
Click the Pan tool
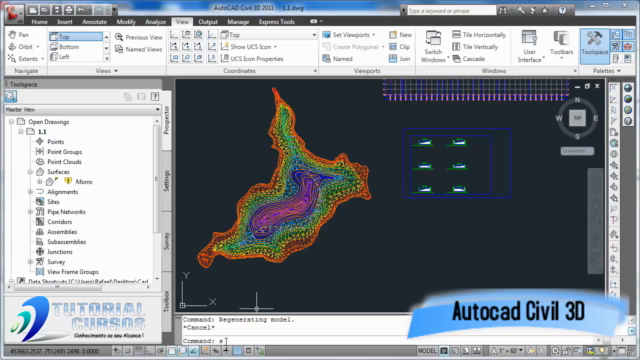tap(19, 35)
